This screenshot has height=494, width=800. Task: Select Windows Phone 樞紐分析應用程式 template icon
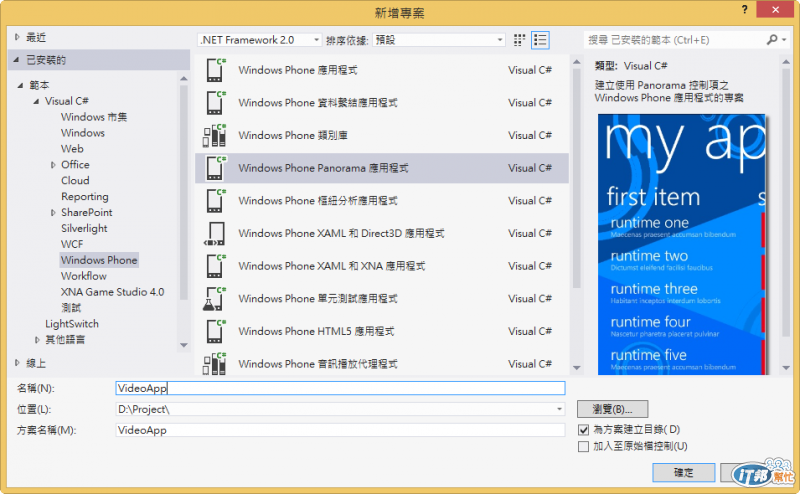click(x=216, y=201)
